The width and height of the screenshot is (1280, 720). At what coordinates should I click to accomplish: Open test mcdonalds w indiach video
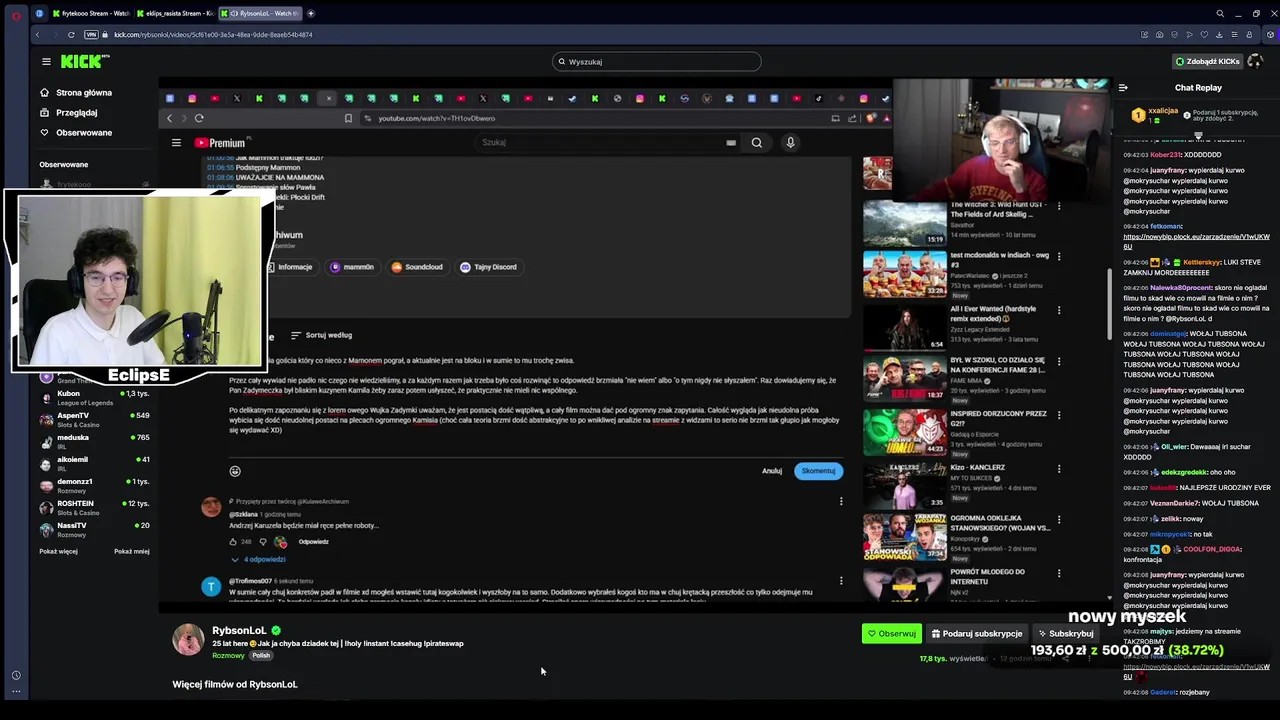(904, 275)
